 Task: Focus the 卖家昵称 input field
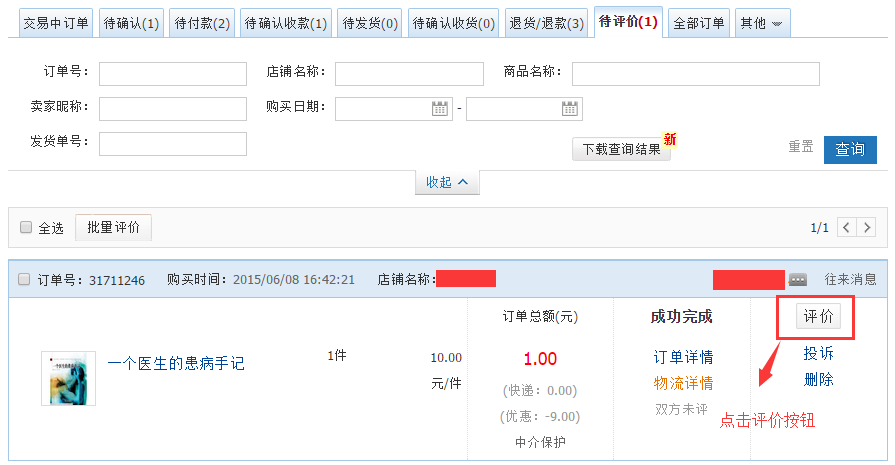[x=173, y=108]
